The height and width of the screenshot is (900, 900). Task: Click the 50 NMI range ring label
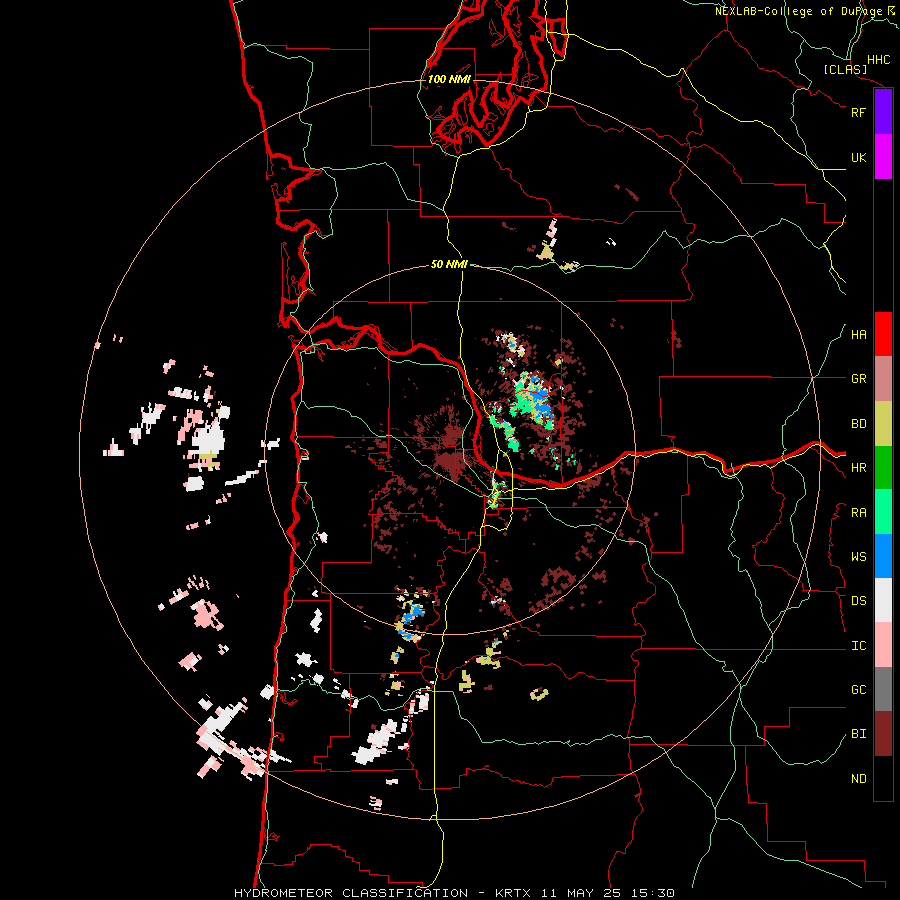point(449,264)
